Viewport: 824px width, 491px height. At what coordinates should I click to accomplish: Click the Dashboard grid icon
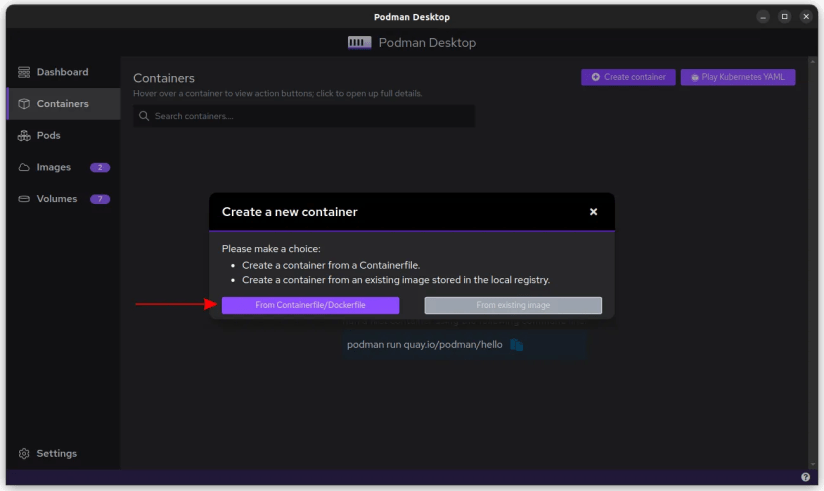[24, 72]
